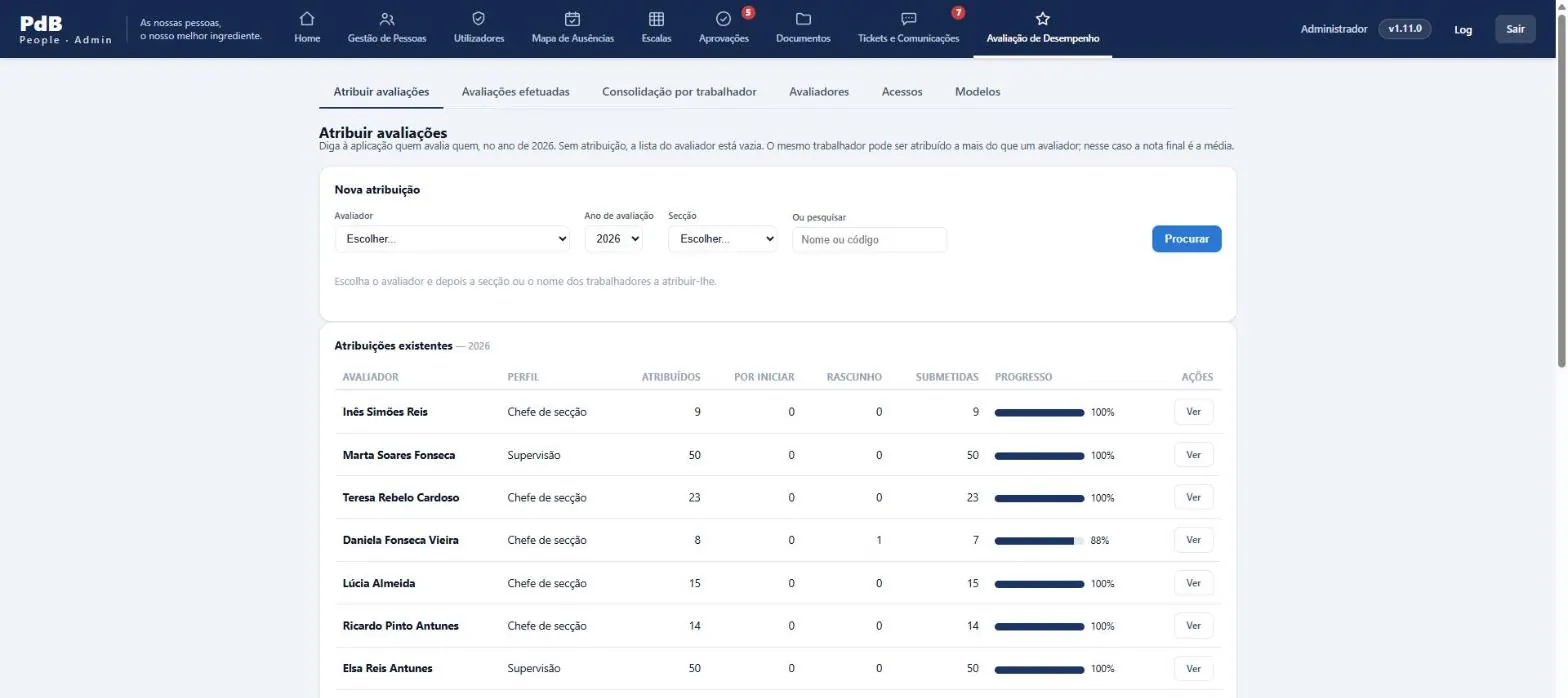
Task: Switch to Atribuir avaliações tab
Action: (x=381, y=91)
